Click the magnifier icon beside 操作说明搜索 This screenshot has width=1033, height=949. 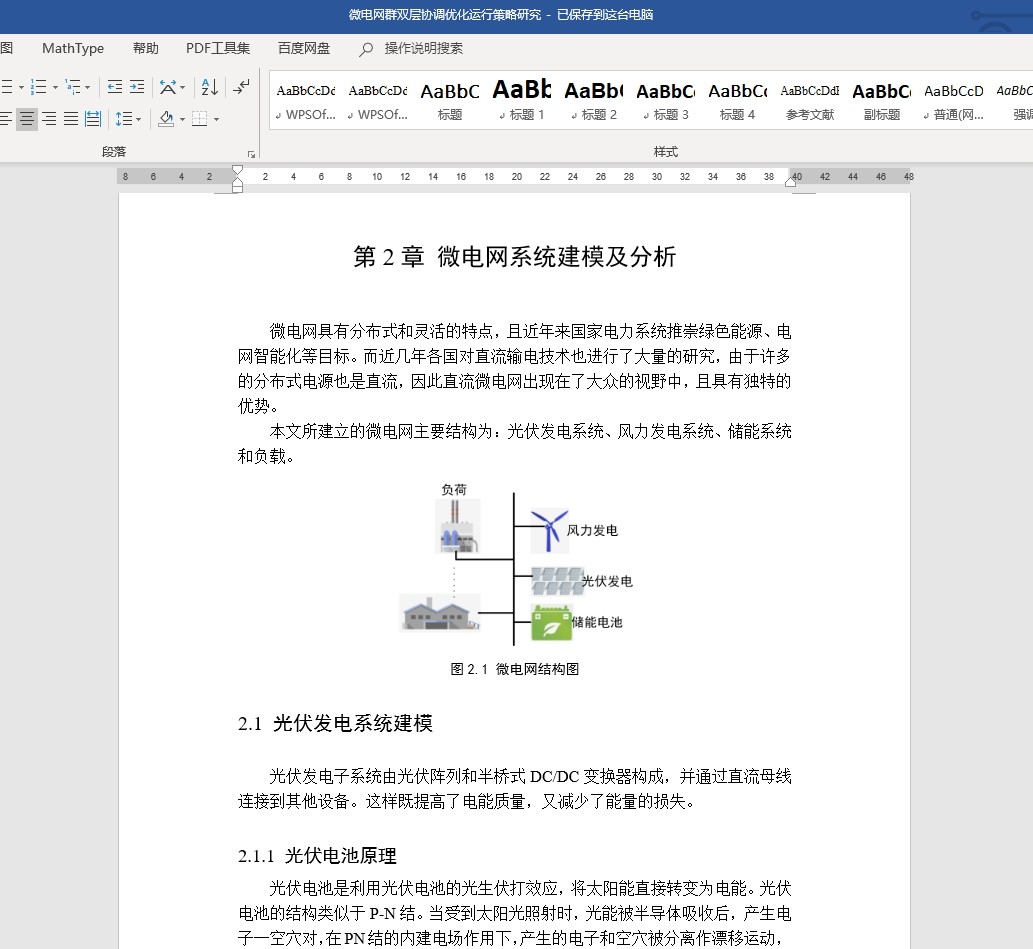click(366, 49)
